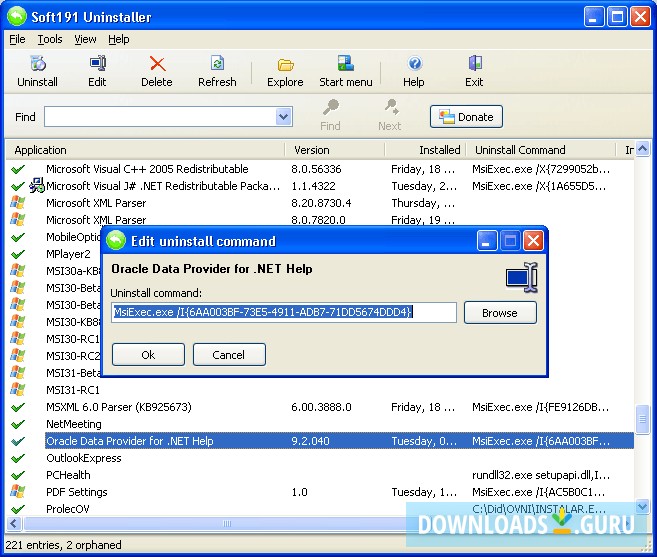This screenshot has width=657, height=557.
Task: Select the OutlookExpress entry
Action: (84, 459)
